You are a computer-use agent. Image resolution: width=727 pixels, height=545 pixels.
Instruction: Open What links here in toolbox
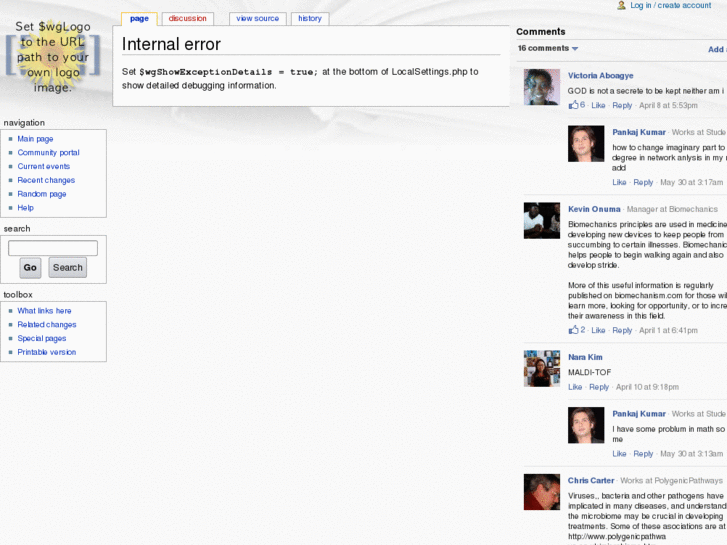(x=45, y=311)
